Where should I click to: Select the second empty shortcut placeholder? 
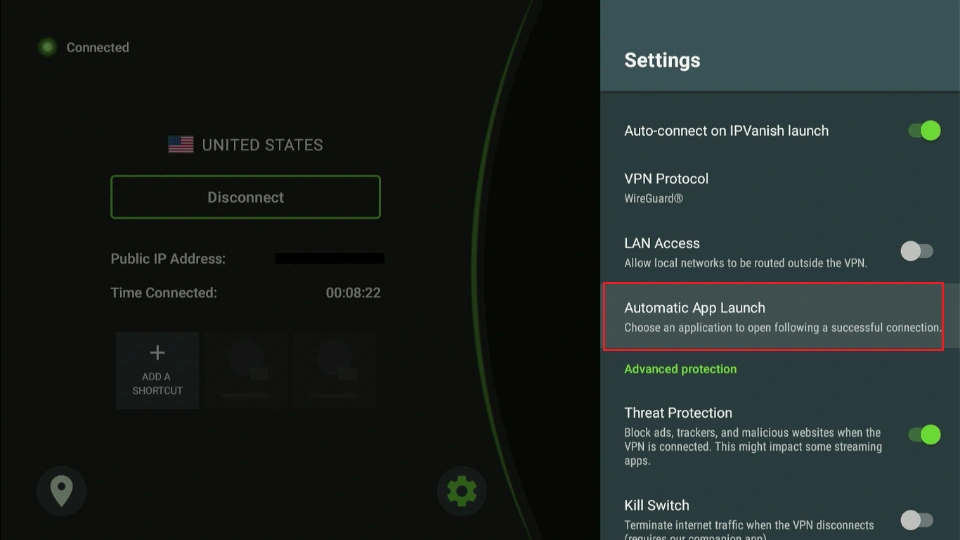pyautogui.click(x=334, y=370)
